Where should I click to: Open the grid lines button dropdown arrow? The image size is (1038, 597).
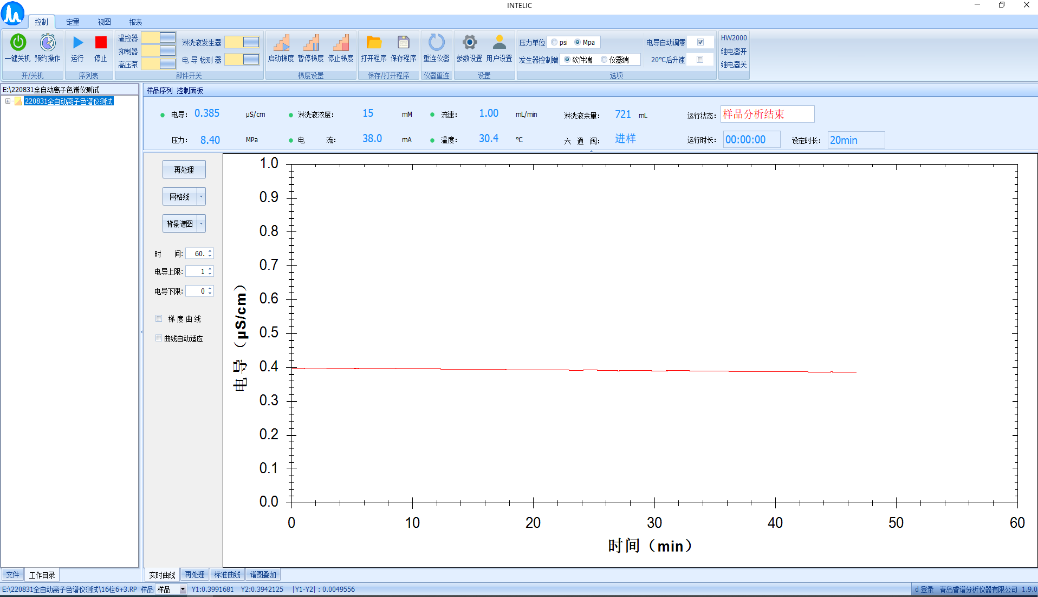(201, 197)
